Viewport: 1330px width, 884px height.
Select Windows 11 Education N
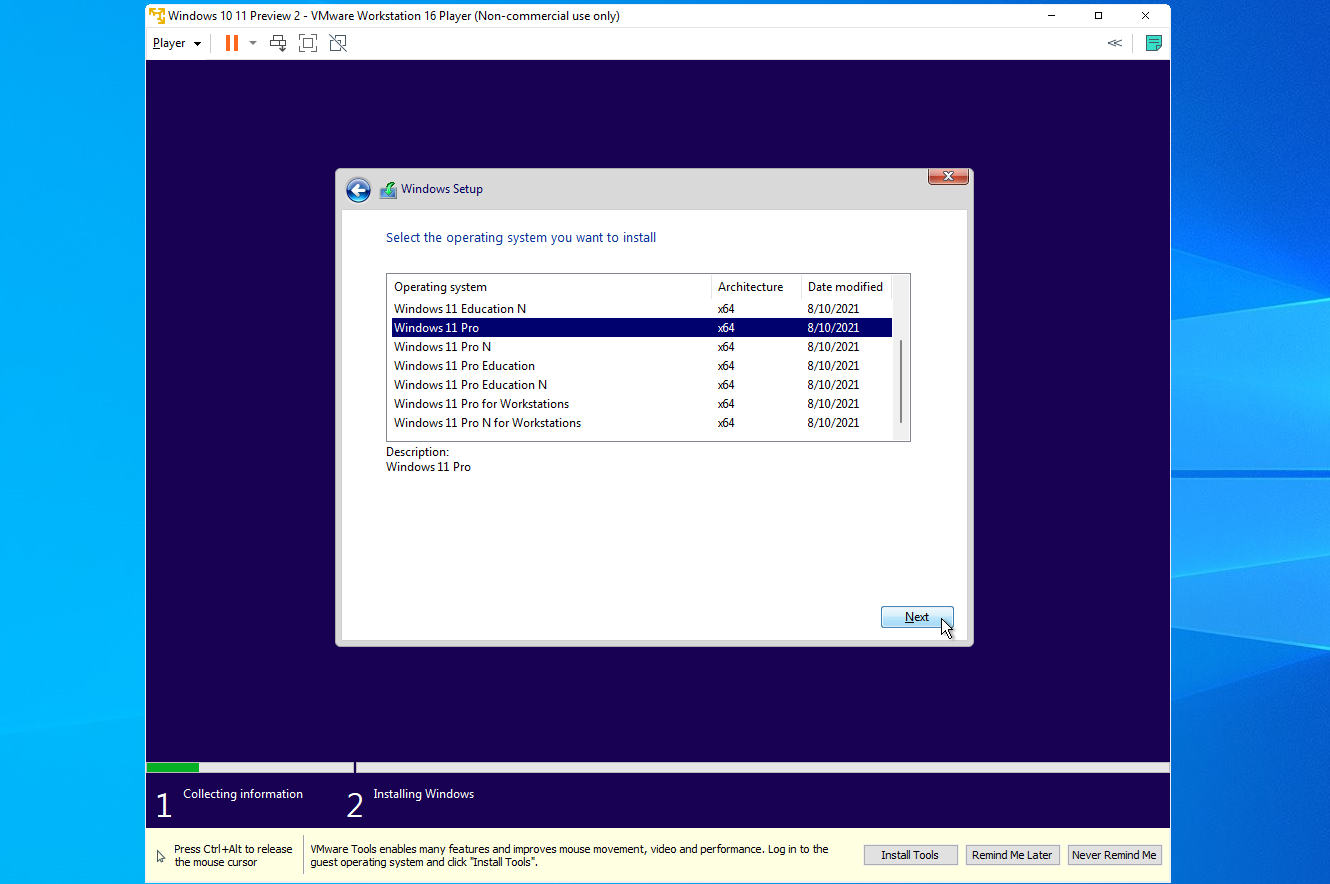click(641, 309)
